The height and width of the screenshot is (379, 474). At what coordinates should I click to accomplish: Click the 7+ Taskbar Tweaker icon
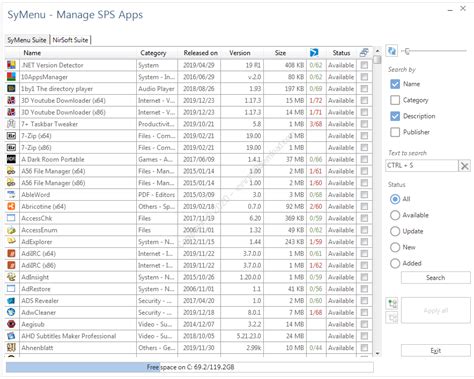(x=11, y=124)
